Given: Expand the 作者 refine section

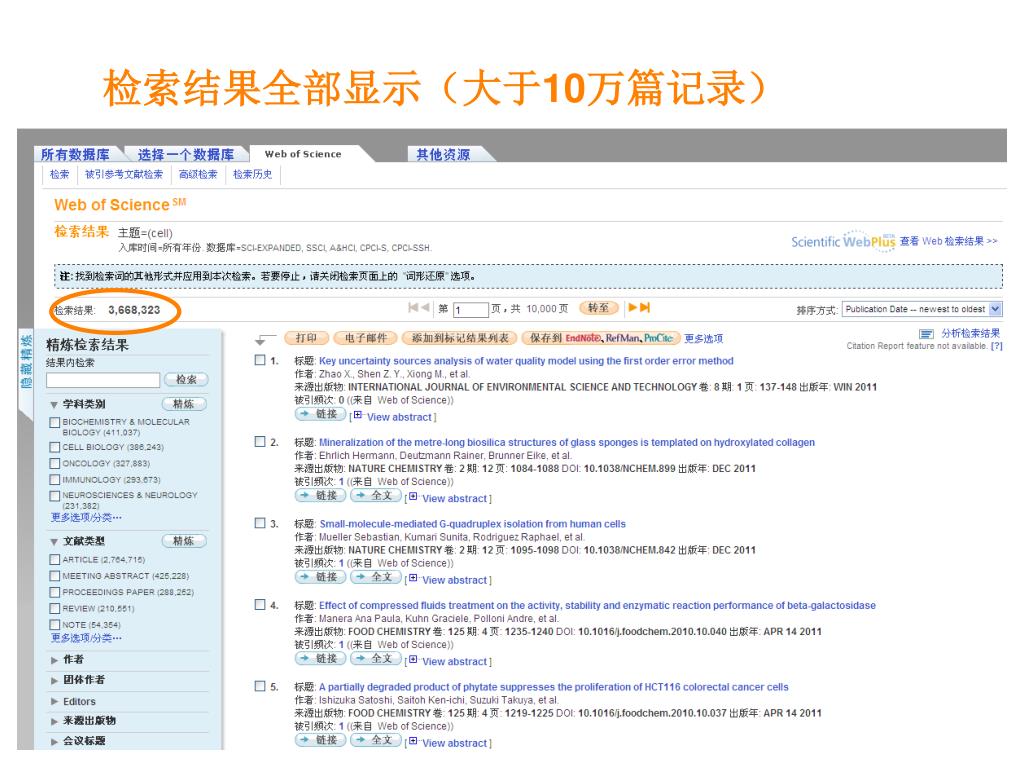Looking at the screenshot, I should coord(54,660).
